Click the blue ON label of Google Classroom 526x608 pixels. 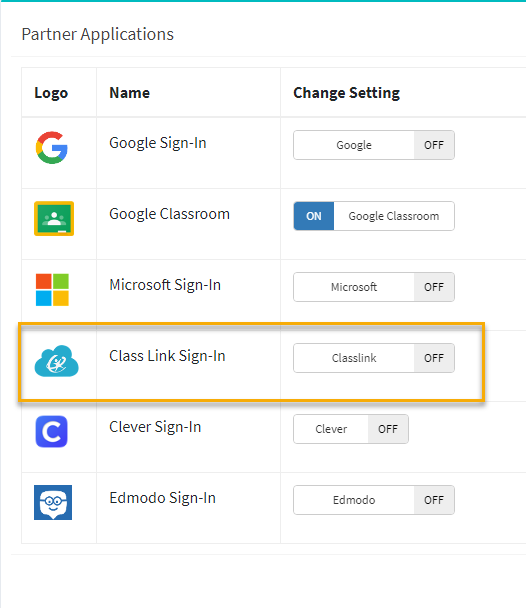[314, 216]
